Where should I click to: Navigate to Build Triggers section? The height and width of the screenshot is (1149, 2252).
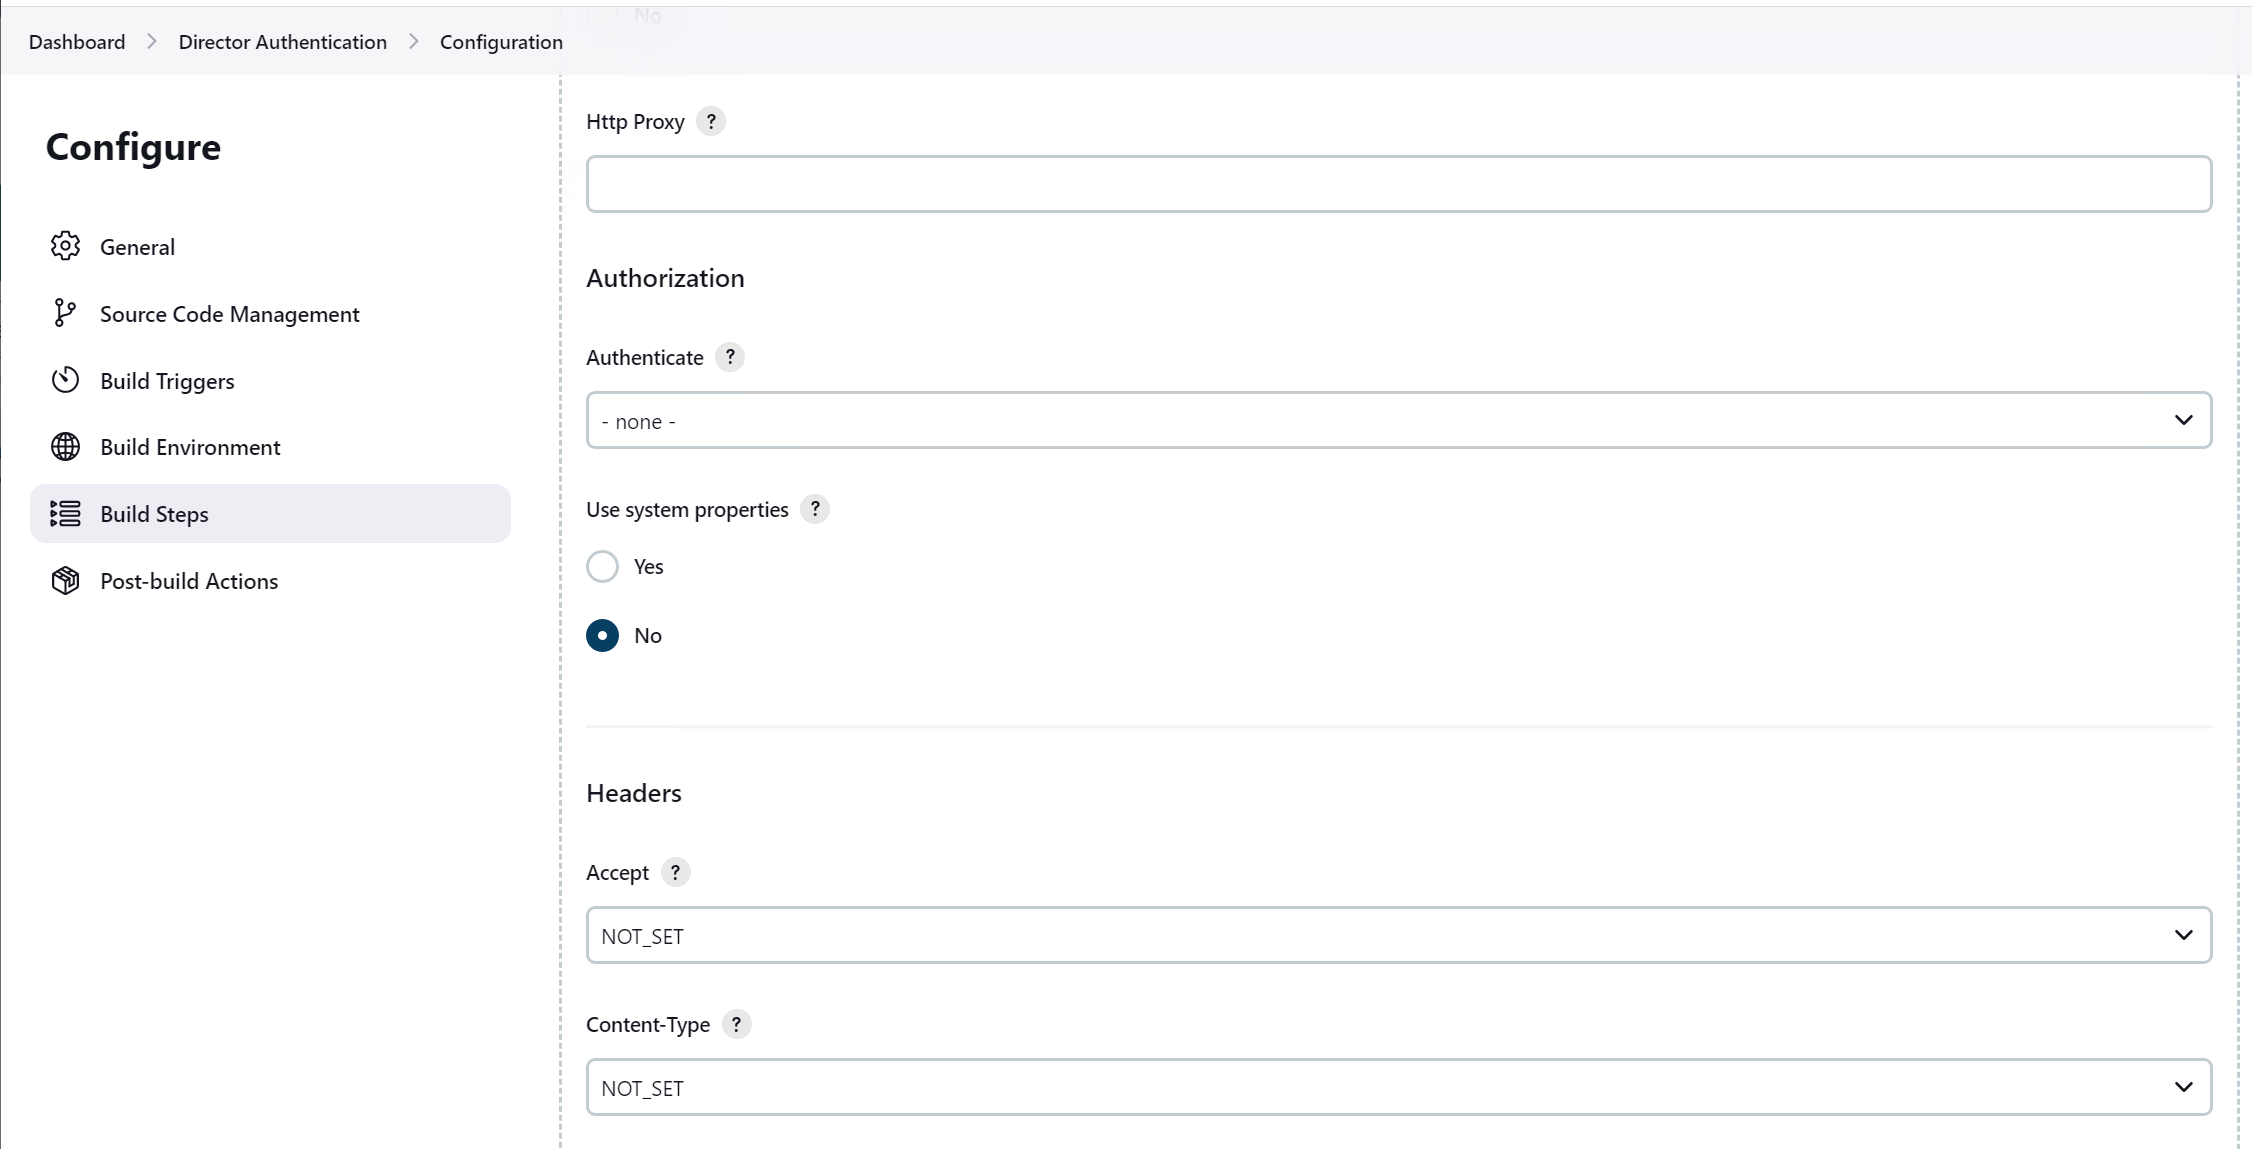tap(270, 381)
